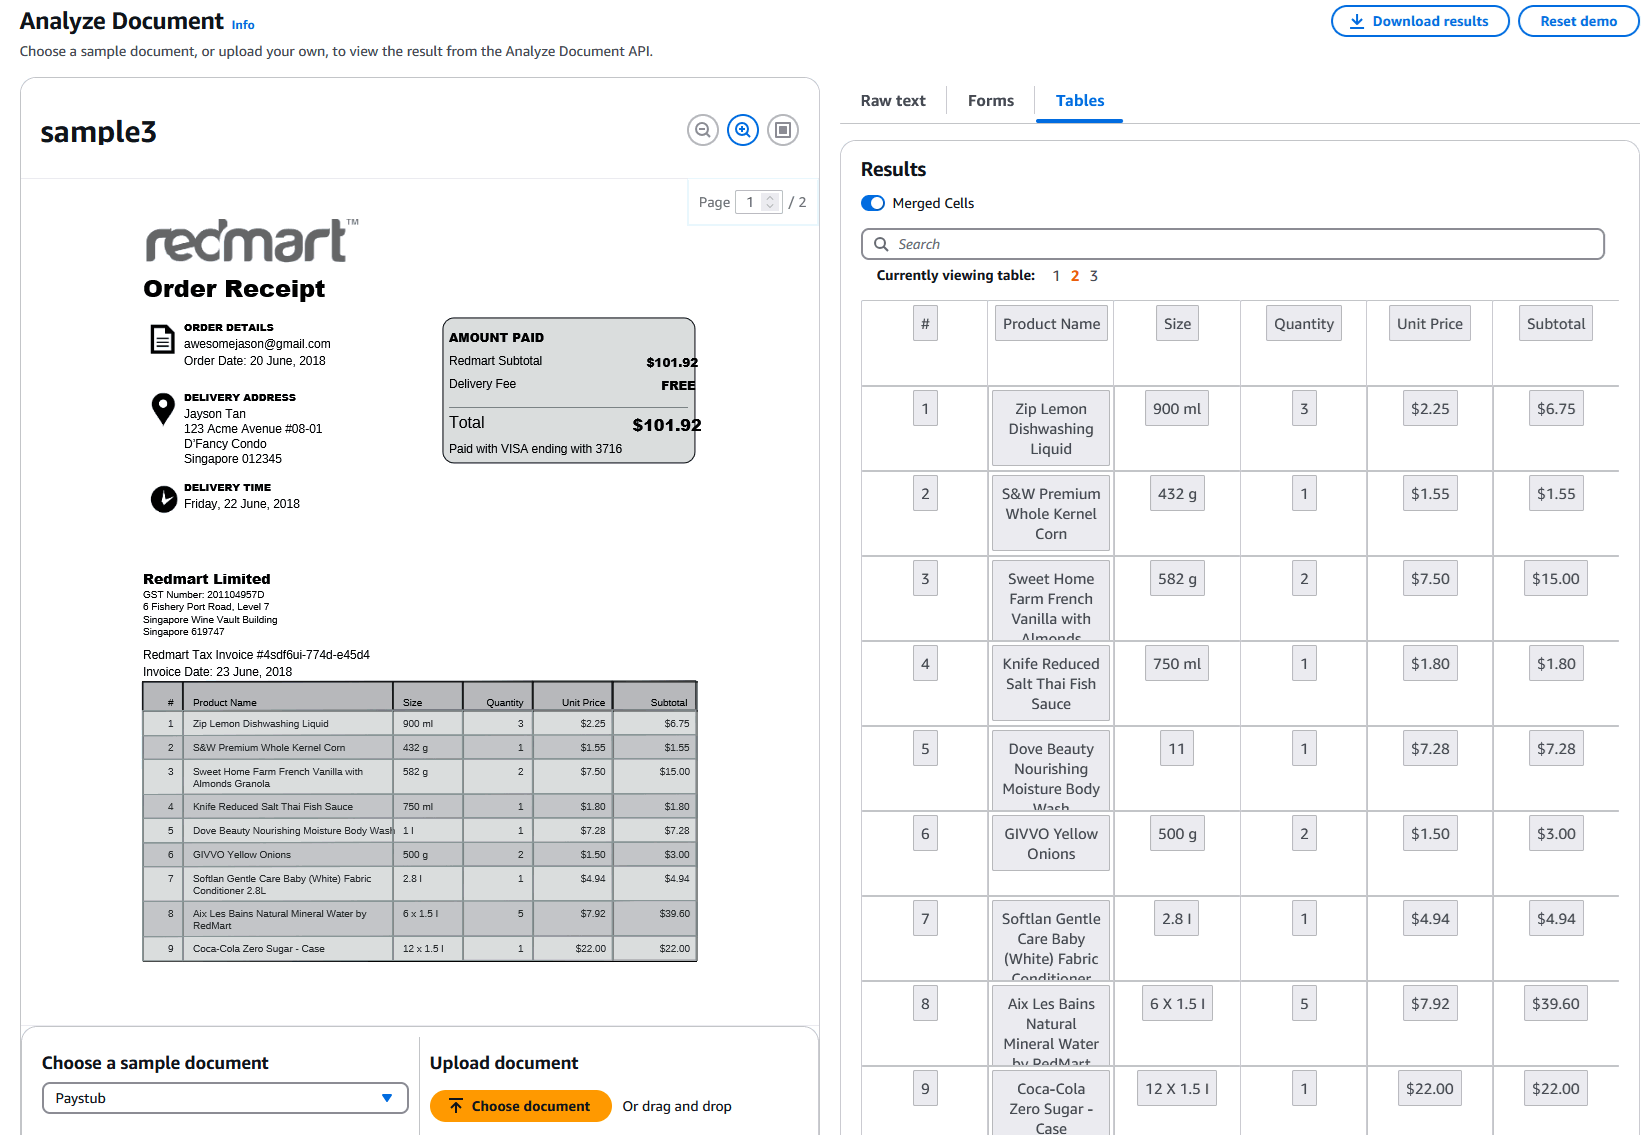Zoom out the sample3 document preview
The height and width of the screenshot is (1135, 1652).
point(703,130)
